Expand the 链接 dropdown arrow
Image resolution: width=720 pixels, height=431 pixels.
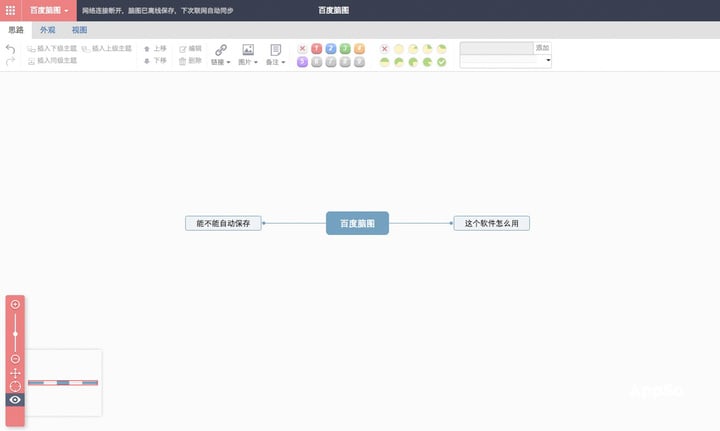tap(228, 62)
